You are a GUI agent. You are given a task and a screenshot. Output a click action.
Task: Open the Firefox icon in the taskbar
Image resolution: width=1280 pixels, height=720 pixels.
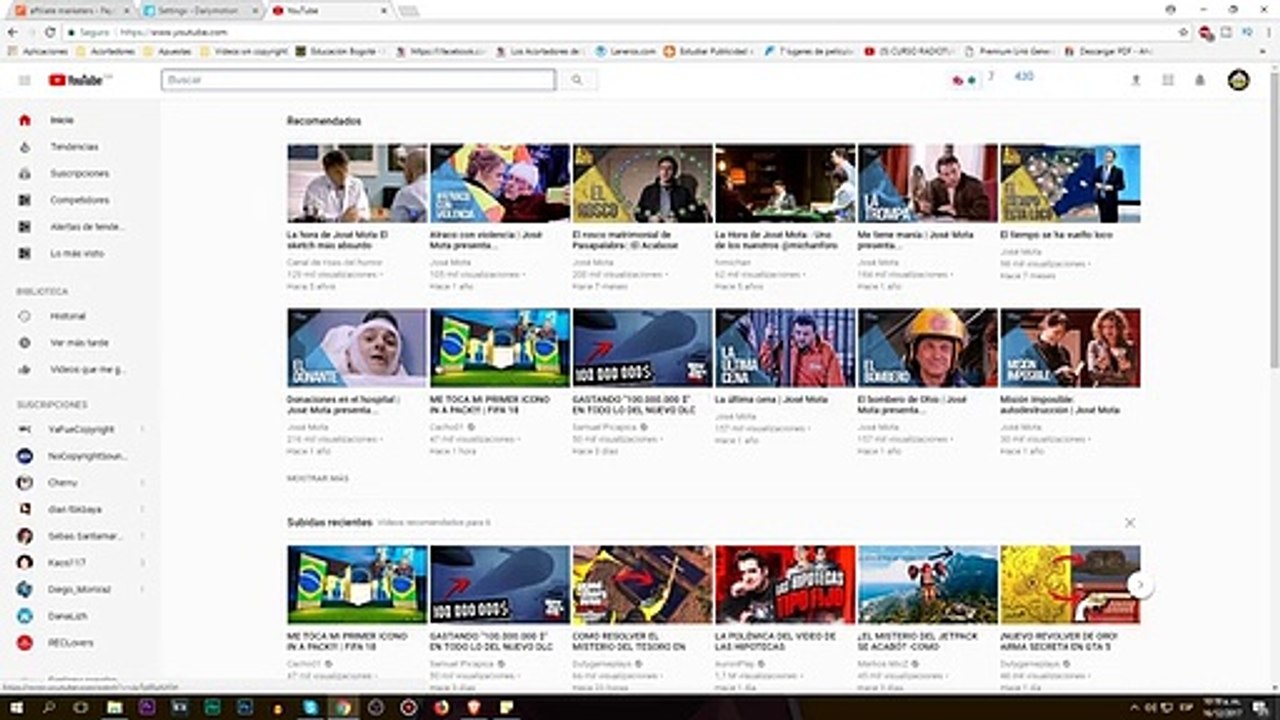coord(441,707)
